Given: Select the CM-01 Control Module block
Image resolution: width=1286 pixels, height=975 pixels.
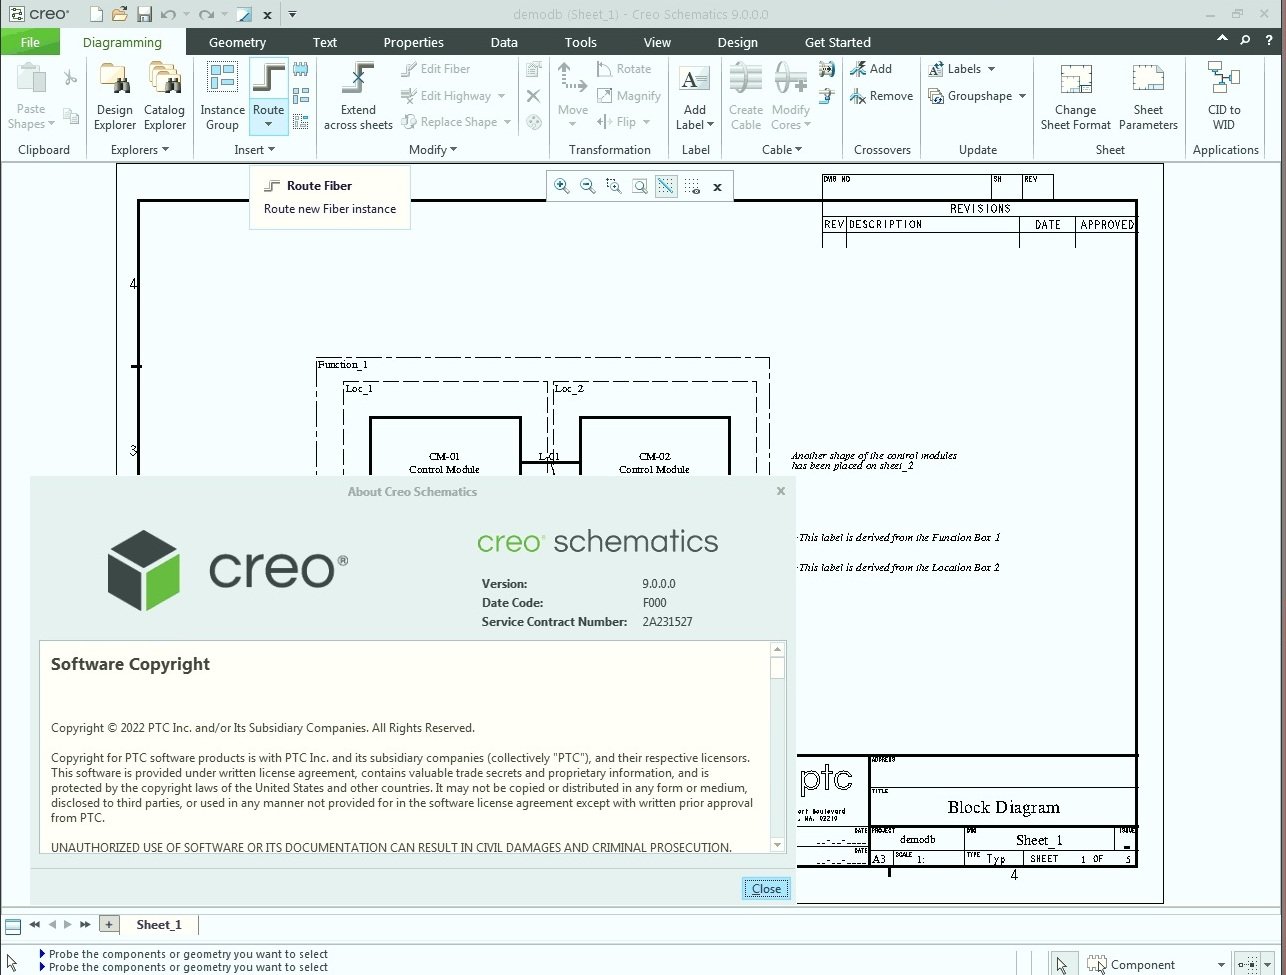Looking at the screenshot, I should pyautogui.click(x=445, y=446).
